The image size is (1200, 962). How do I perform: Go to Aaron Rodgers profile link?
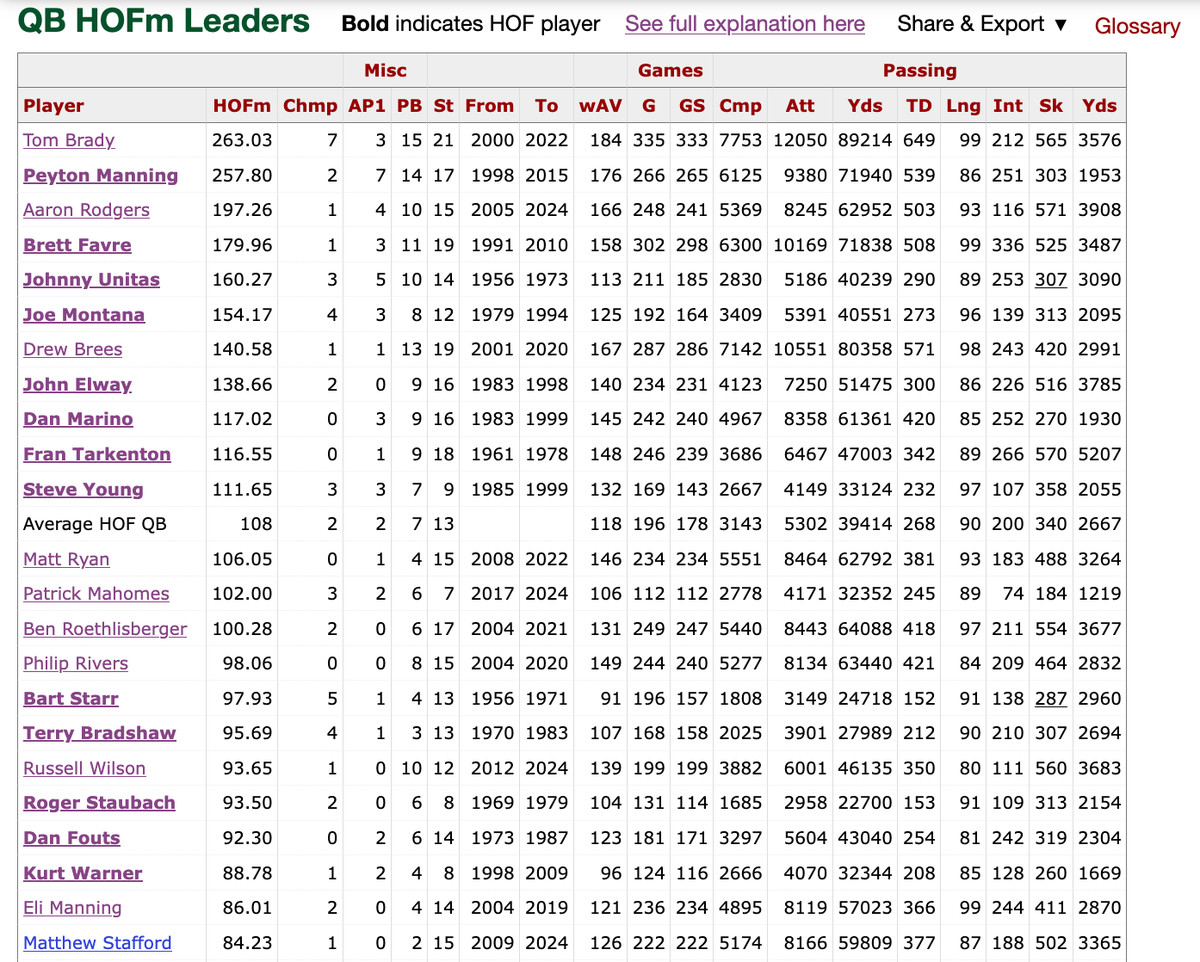point(86,210)
